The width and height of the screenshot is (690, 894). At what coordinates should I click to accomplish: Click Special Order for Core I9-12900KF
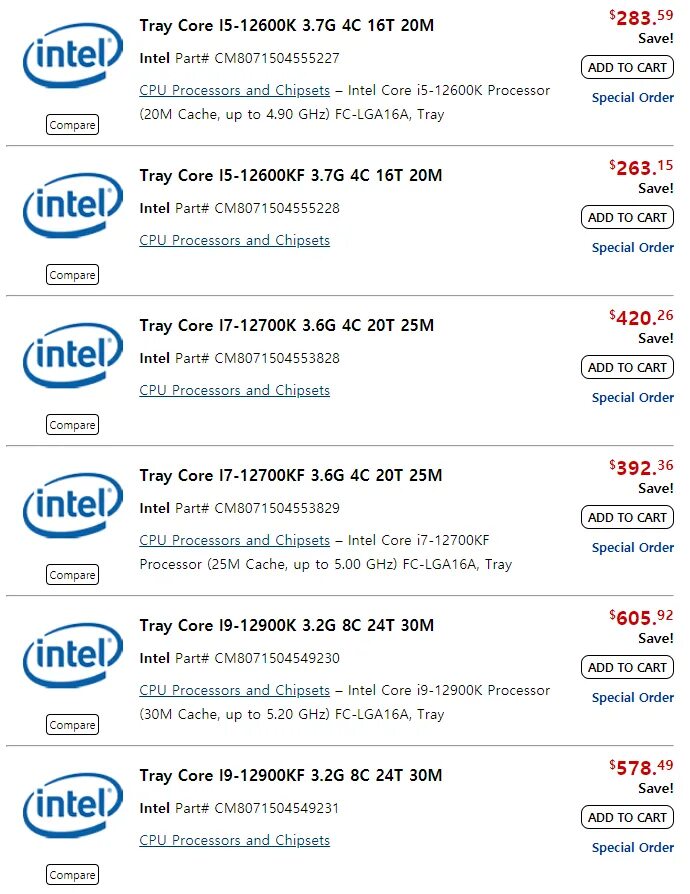click(x=632, y=847)
